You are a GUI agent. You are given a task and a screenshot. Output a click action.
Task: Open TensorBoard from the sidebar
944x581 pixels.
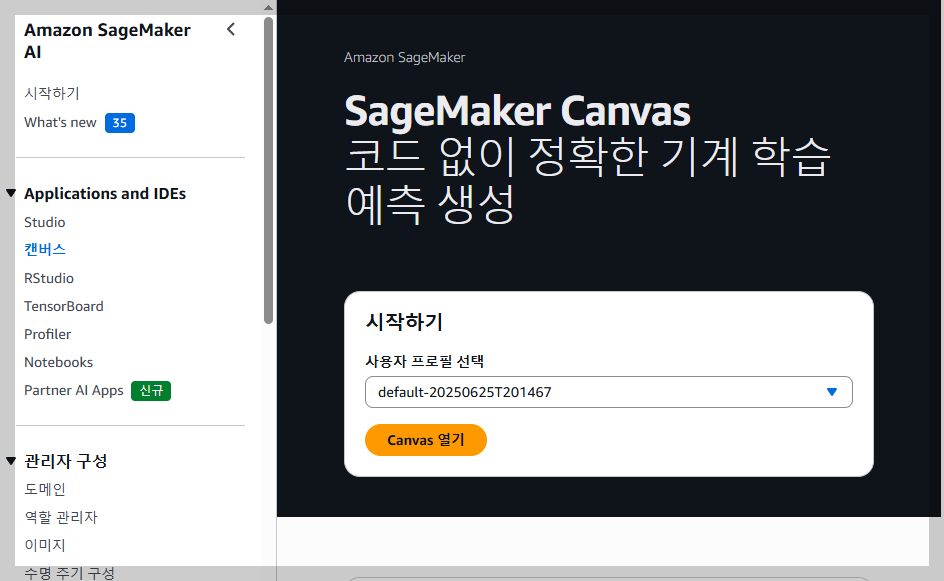(x=64, y=306)
